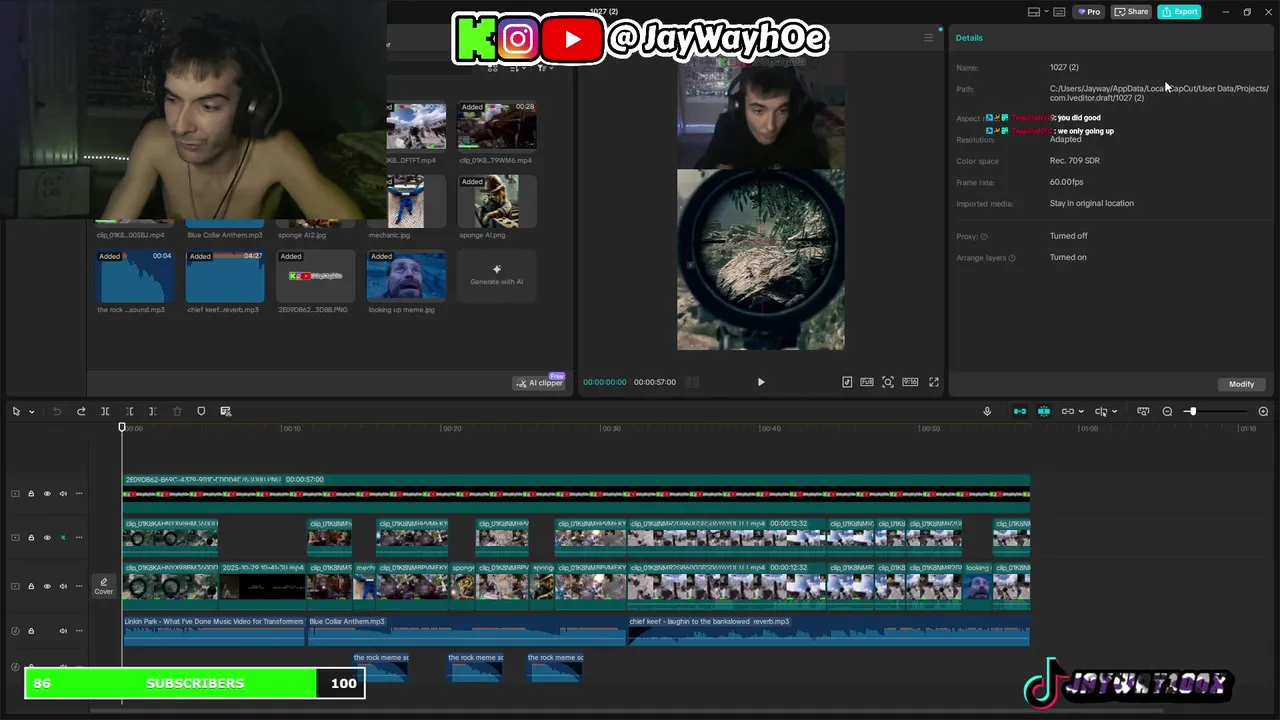Redo the last edit

click(x=81, y=411)
